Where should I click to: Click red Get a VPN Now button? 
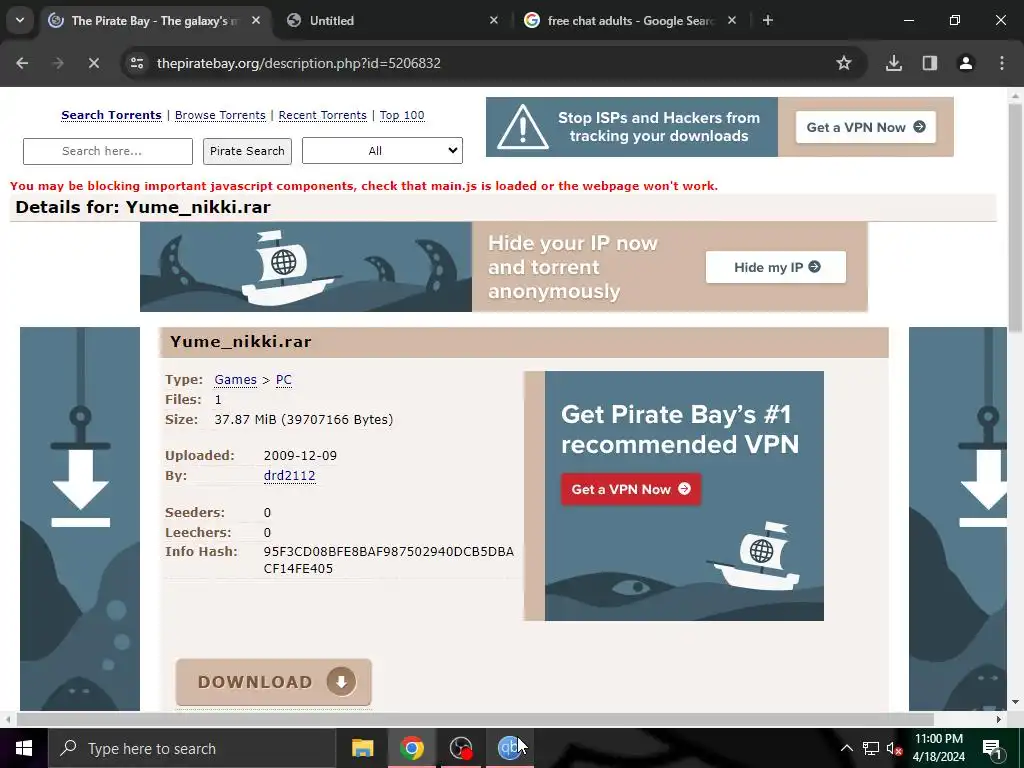click(631, 489)
